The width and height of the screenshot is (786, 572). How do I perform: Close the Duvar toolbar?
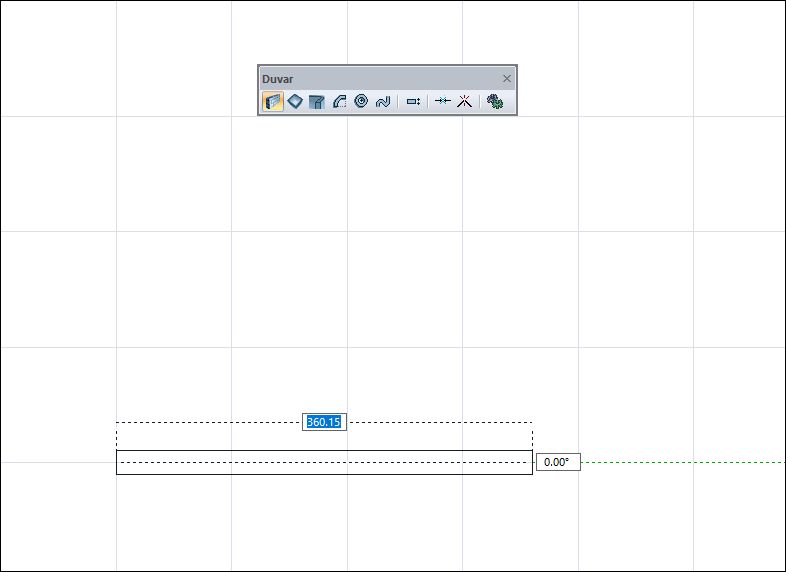click(x=507, y=79)
